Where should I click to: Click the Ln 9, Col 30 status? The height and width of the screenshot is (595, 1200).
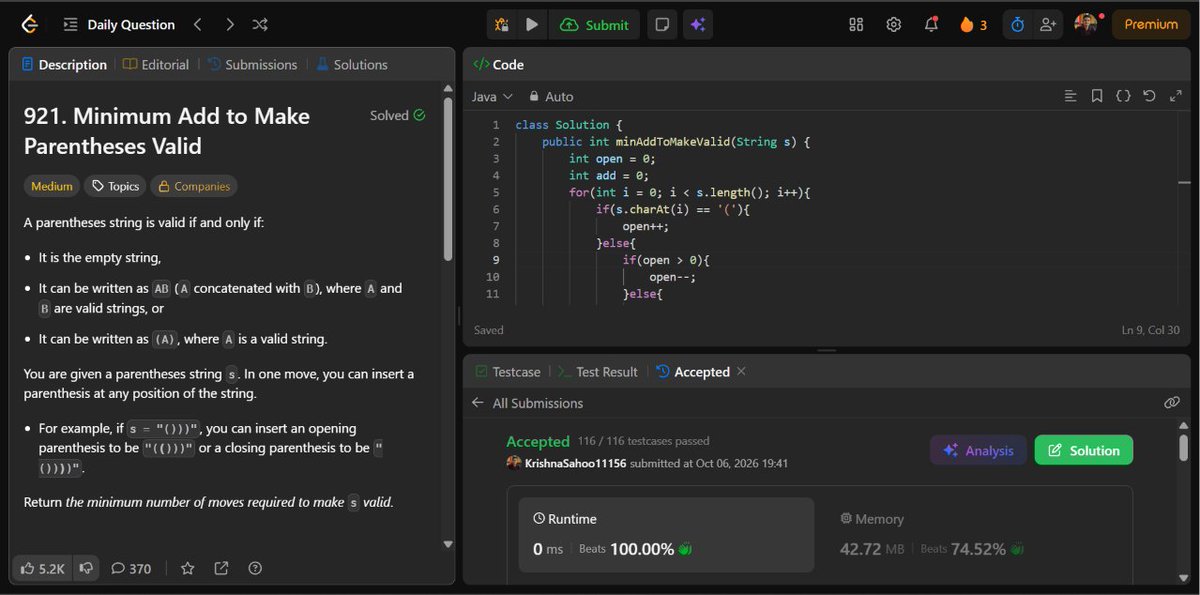pos(1151,330)
